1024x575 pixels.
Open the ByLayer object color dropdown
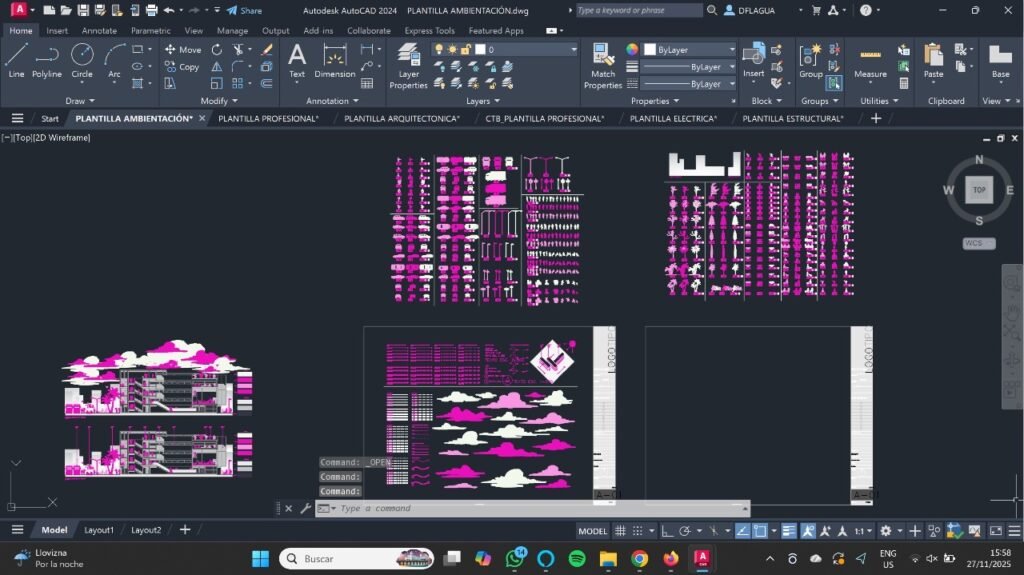tap(690, 49)
